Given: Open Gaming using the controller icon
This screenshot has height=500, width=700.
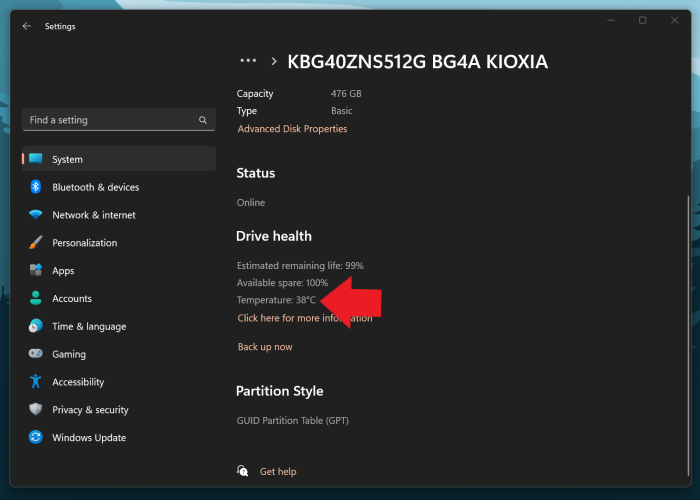Looking at the screenshot, I should (x=36, y=354).
